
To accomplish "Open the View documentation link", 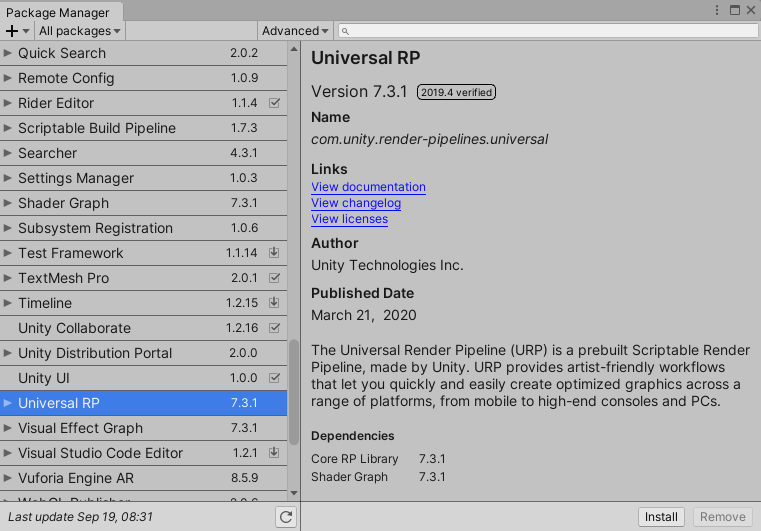I will [x=368, y=187].
